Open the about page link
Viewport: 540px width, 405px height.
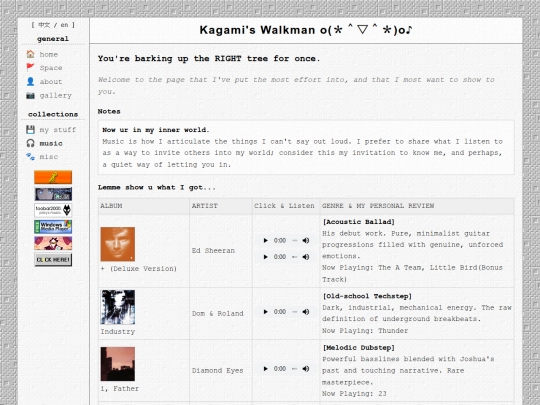coord(51,82)
